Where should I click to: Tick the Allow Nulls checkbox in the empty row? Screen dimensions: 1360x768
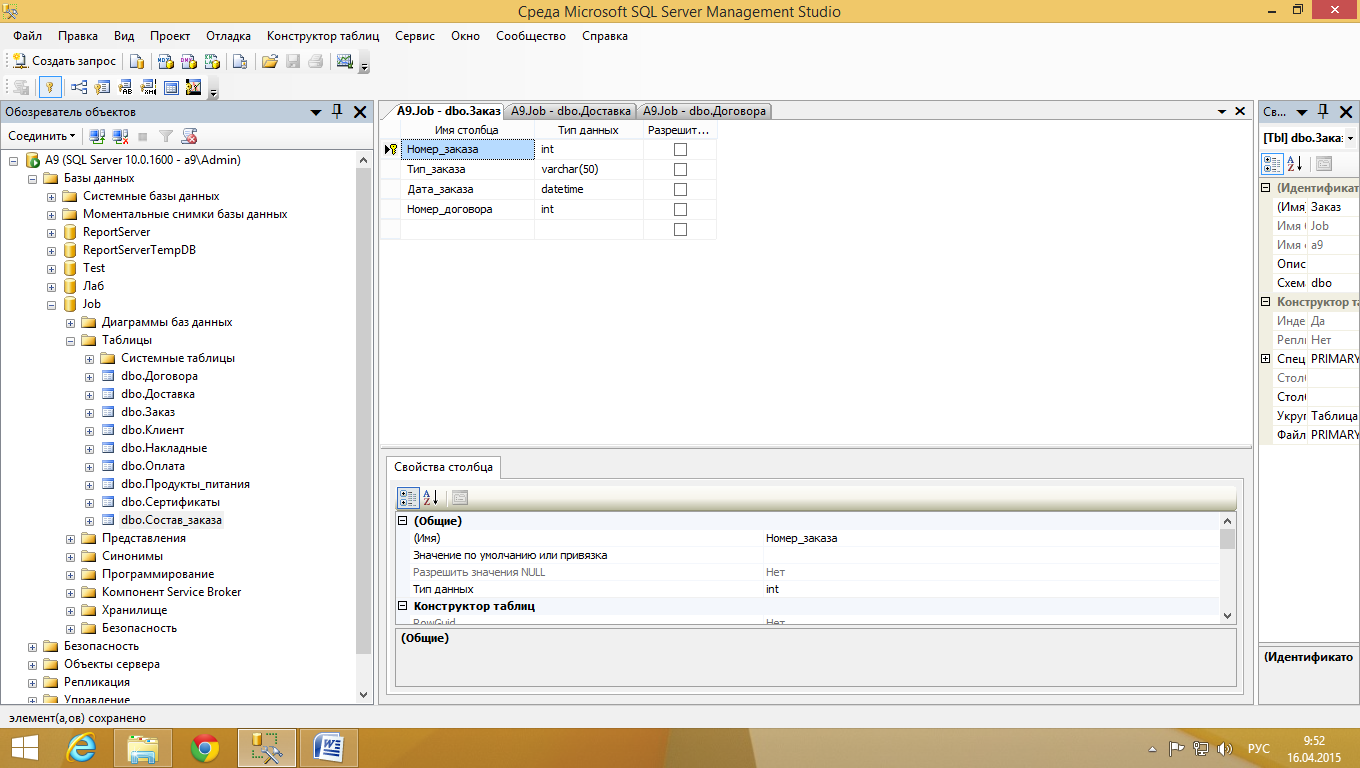click(681, 229)
